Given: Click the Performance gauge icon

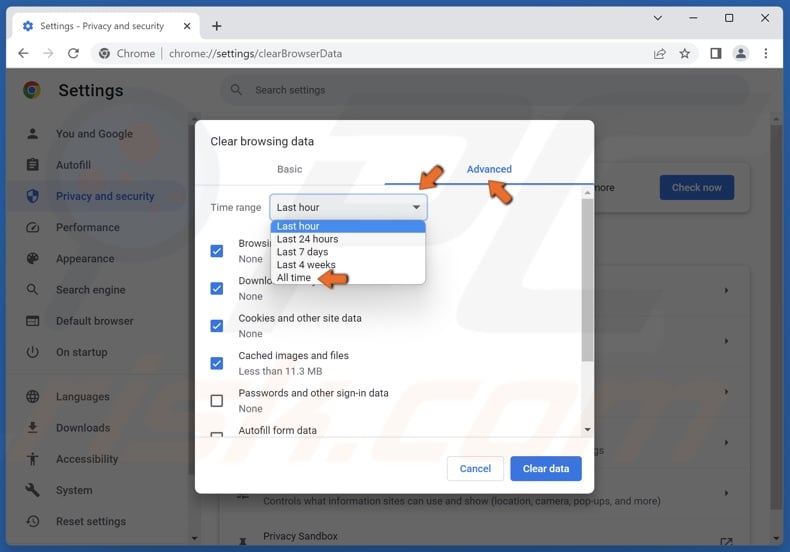Looking at the screenshot, I should tap(33, 227).
